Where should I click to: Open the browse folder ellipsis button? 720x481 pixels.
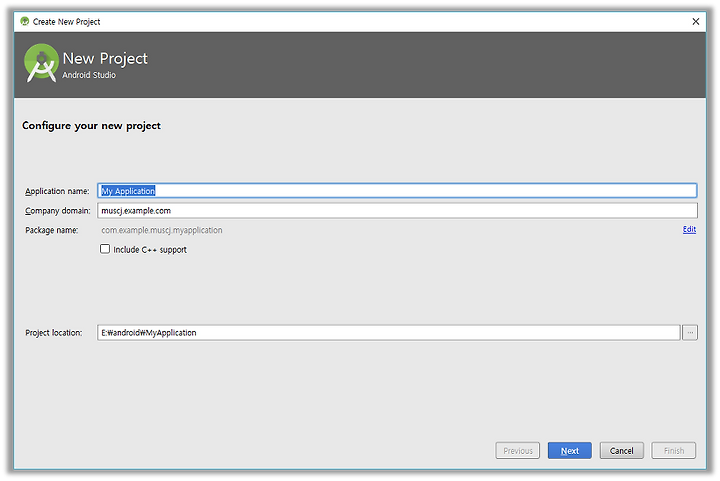690,333
